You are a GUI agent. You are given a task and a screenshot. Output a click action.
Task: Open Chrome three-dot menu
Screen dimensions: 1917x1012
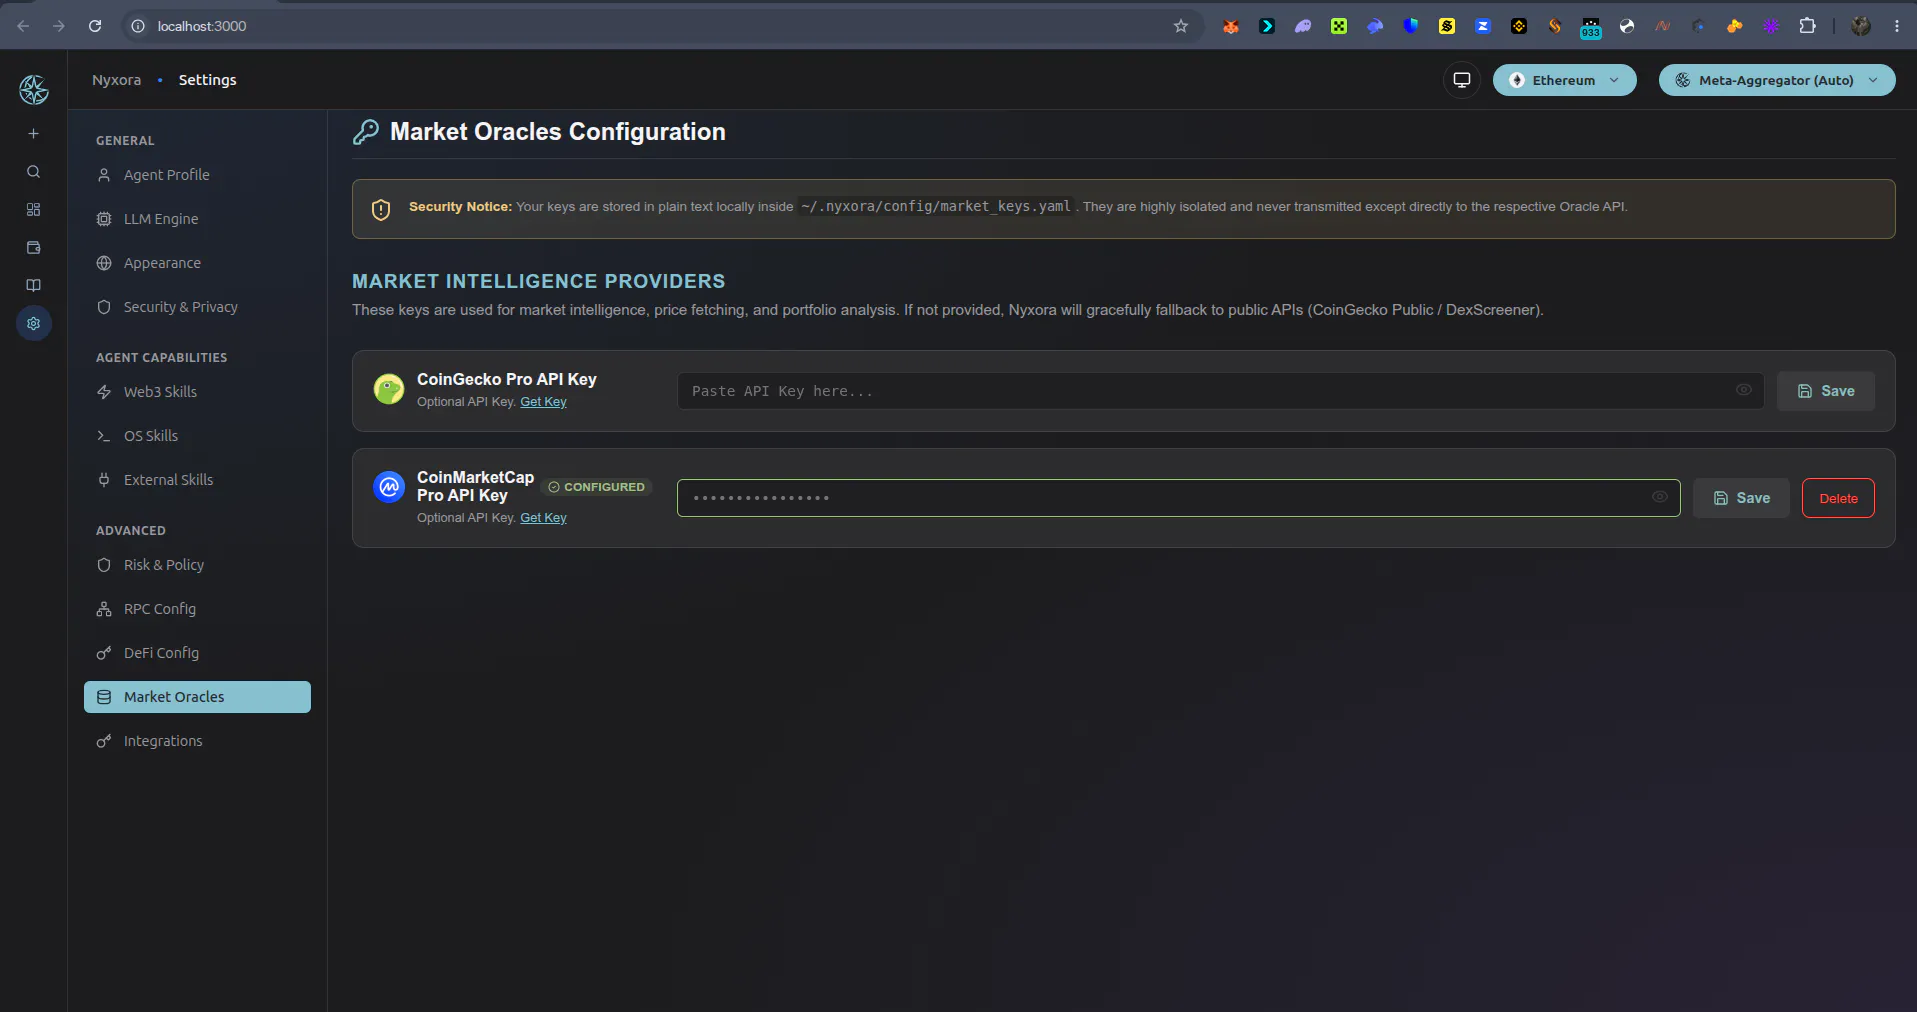(x=1897, y=26)
